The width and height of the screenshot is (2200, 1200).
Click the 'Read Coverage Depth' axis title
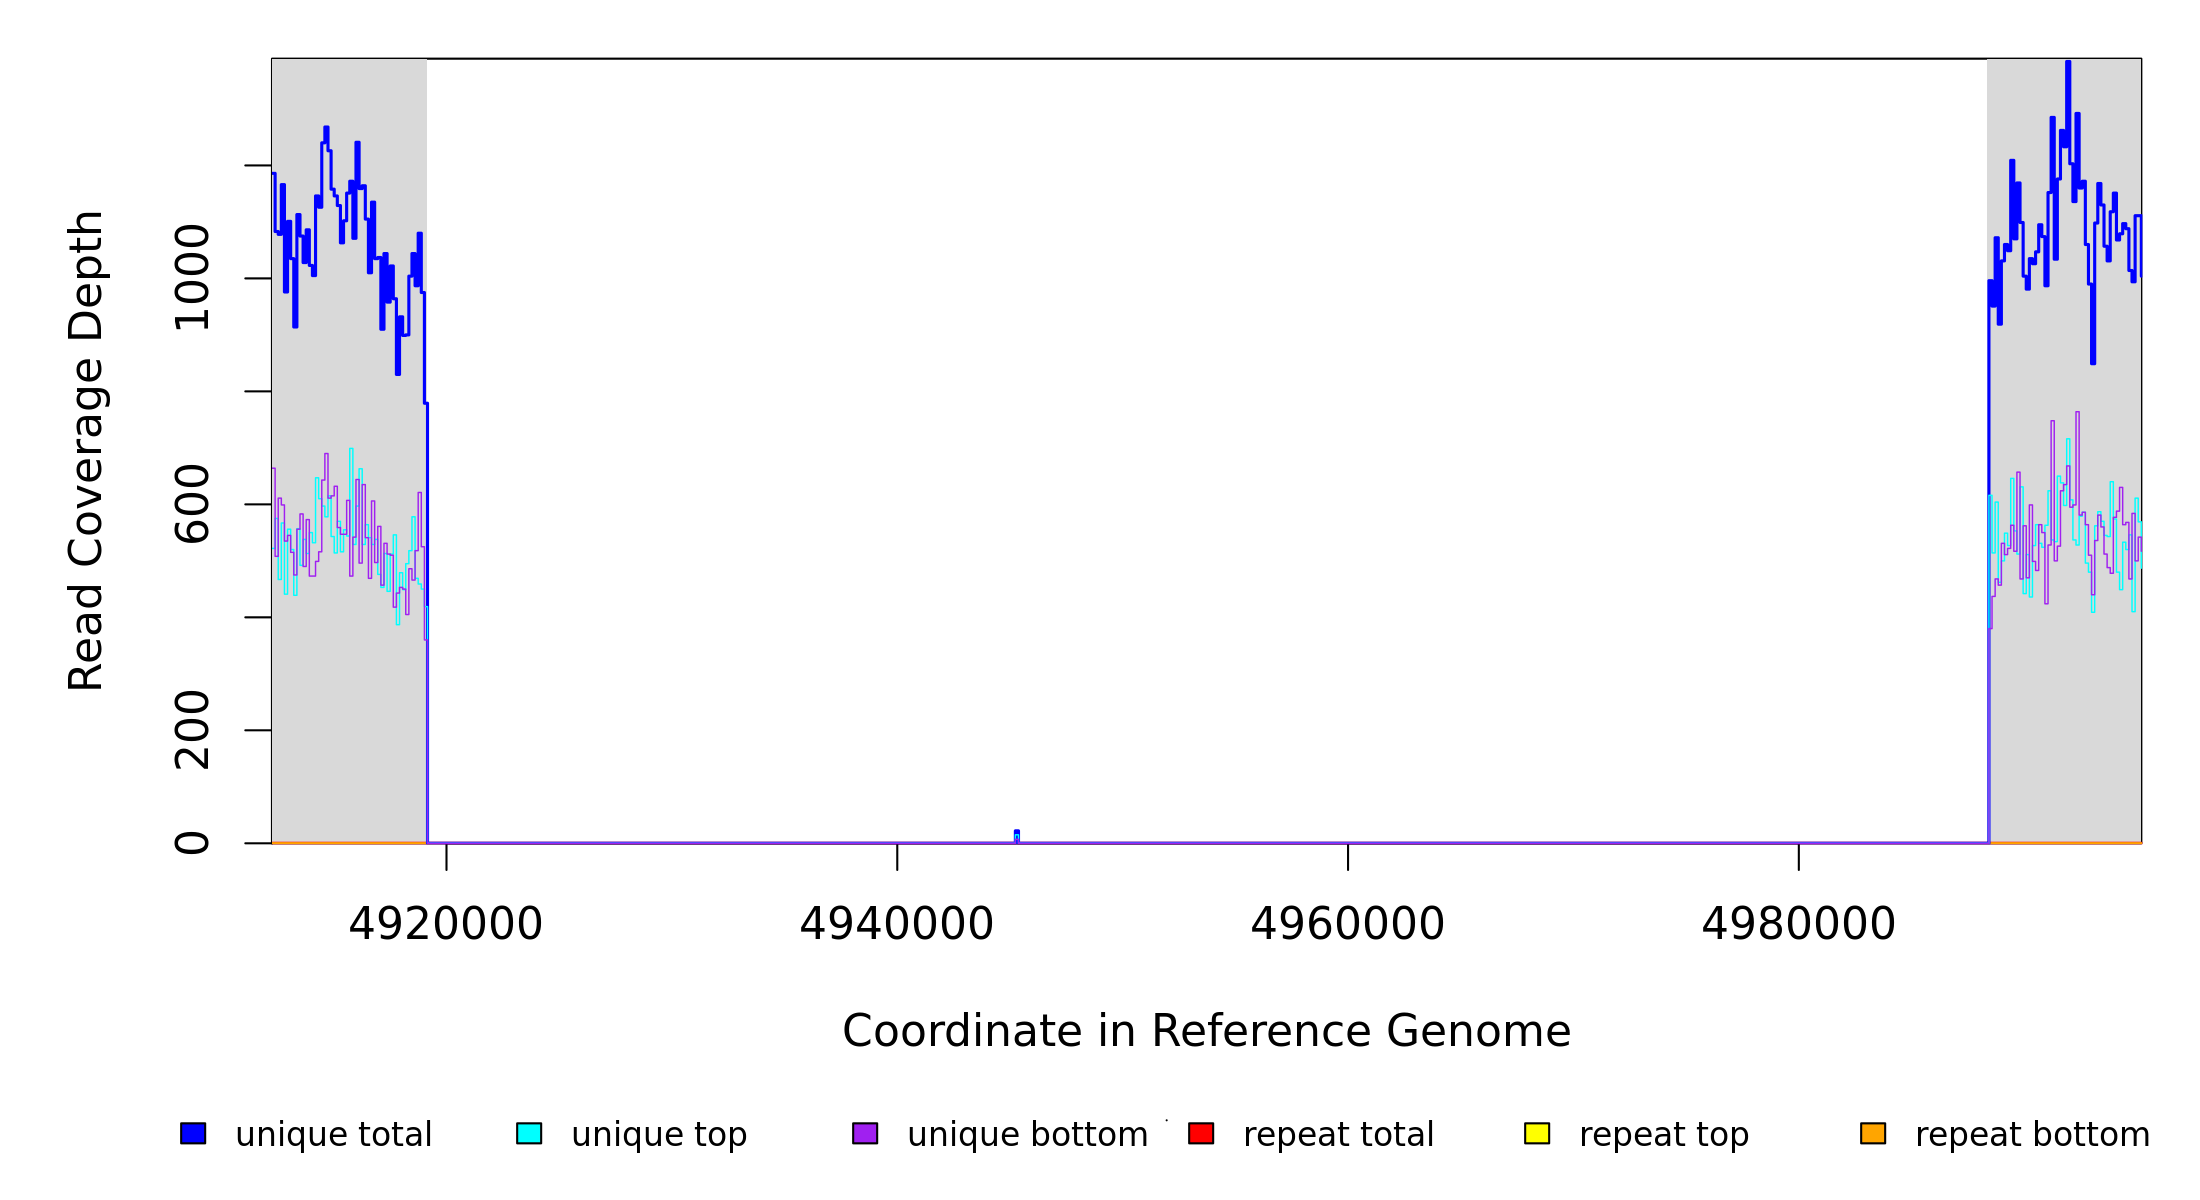click(x=86, y=450)
